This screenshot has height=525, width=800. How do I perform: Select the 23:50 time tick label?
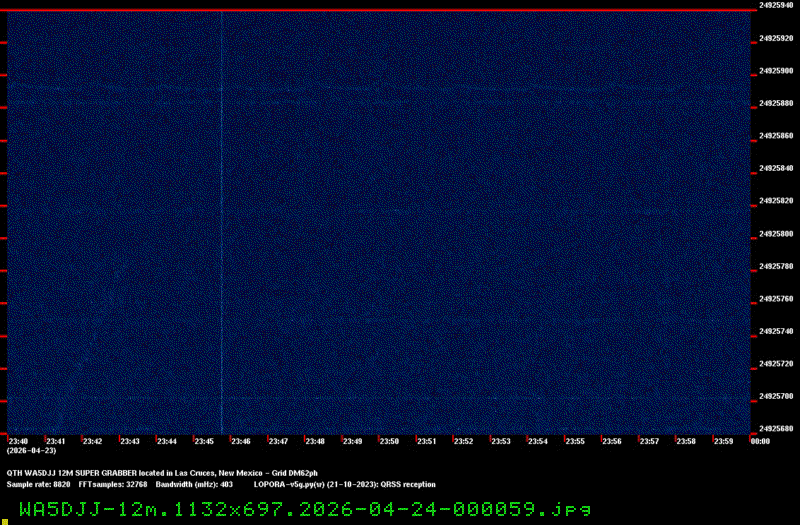pos(389,441)
